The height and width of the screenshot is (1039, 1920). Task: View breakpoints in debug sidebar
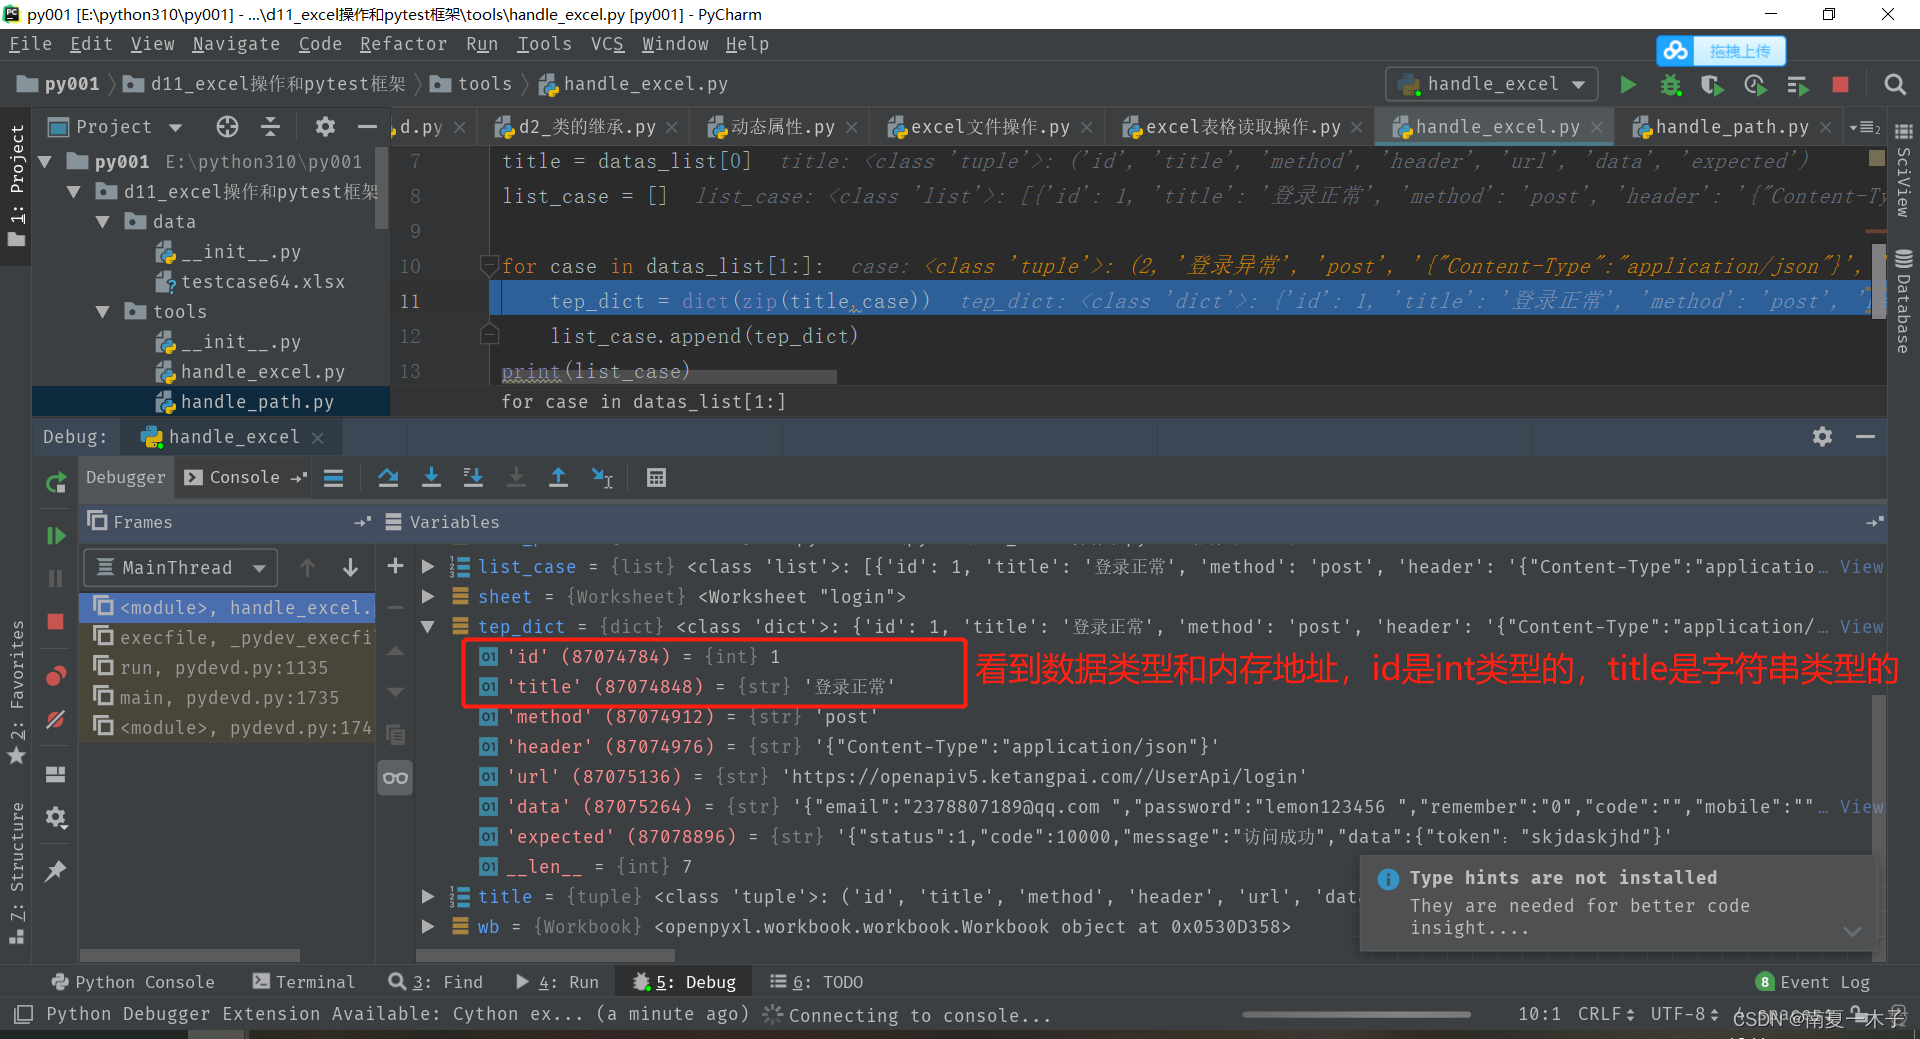pos(56,676)
